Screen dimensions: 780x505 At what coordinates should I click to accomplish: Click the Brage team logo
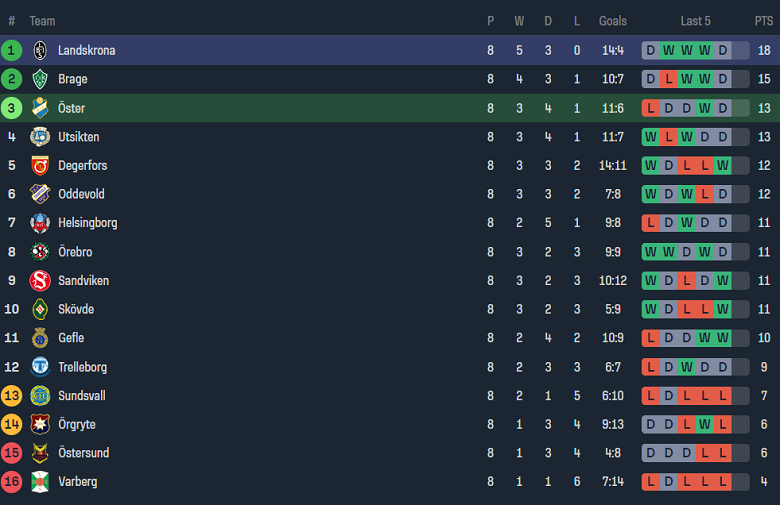pyautogui.click(x=40, y=79)
